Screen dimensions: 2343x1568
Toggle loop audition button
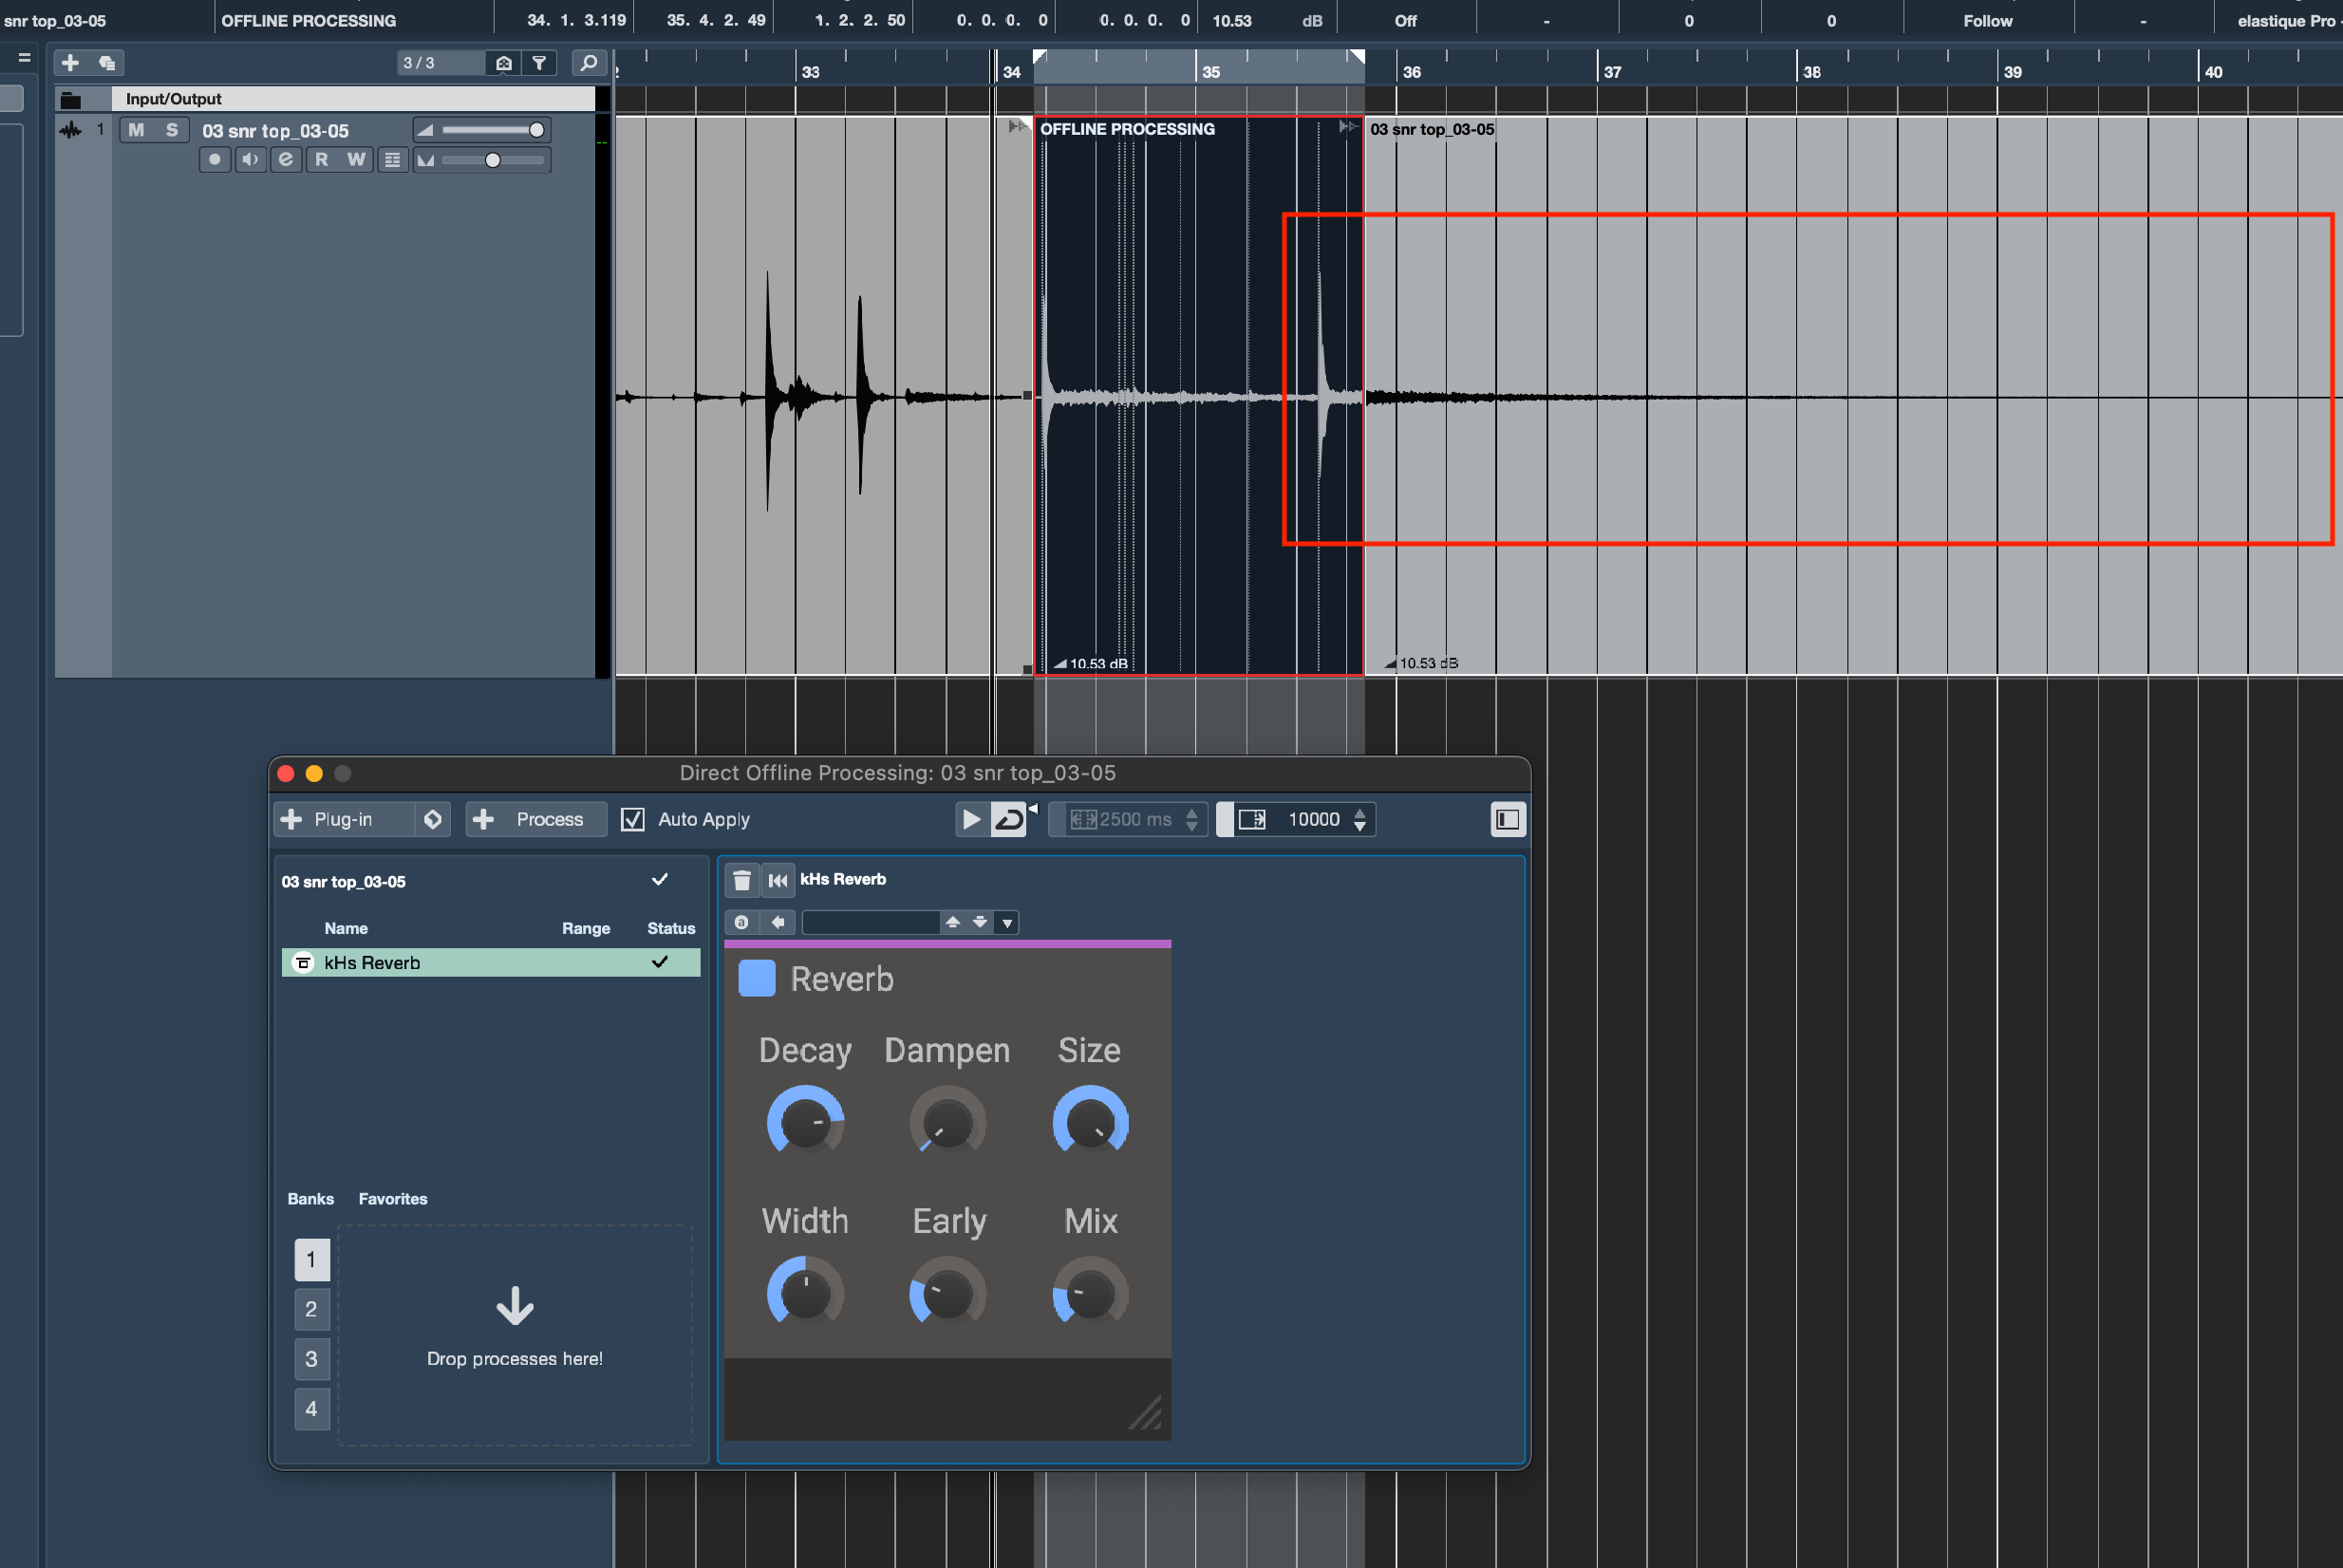coord(1008,820)
